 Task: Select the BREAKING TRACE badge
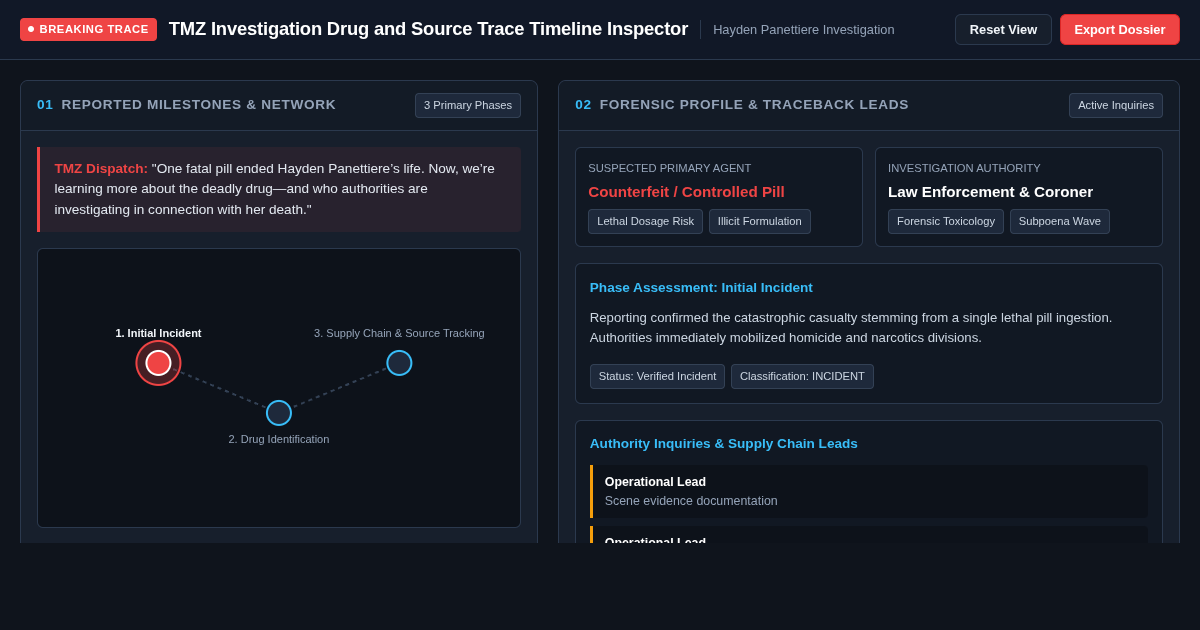coord(88,29)
